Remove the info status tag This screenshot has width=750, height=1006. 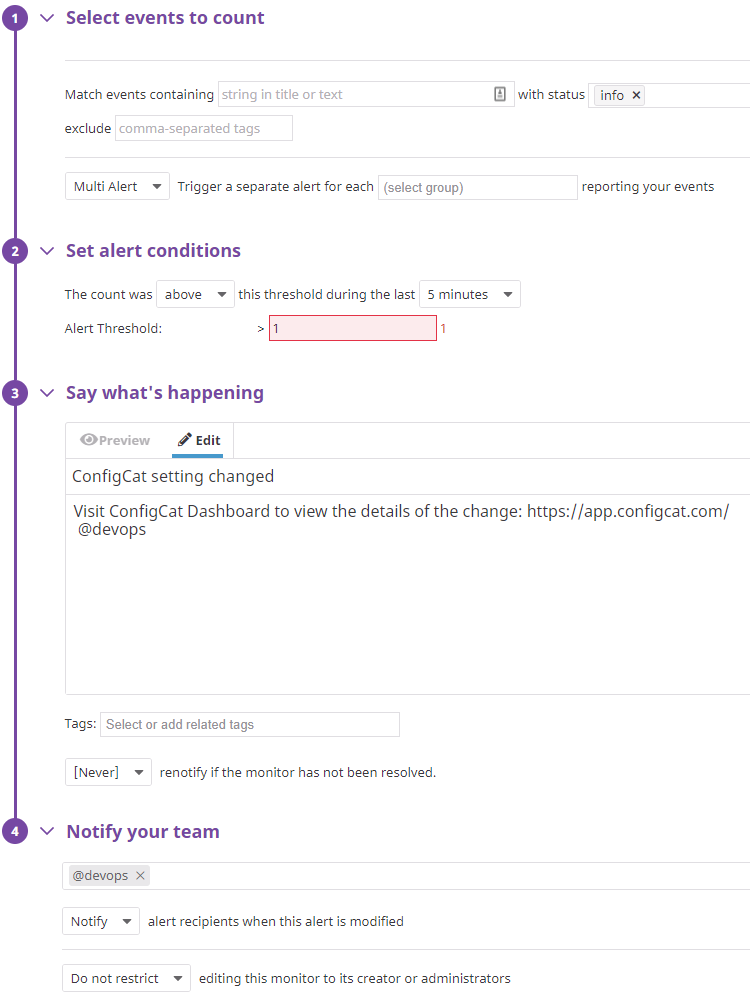(x=637, y=95)
